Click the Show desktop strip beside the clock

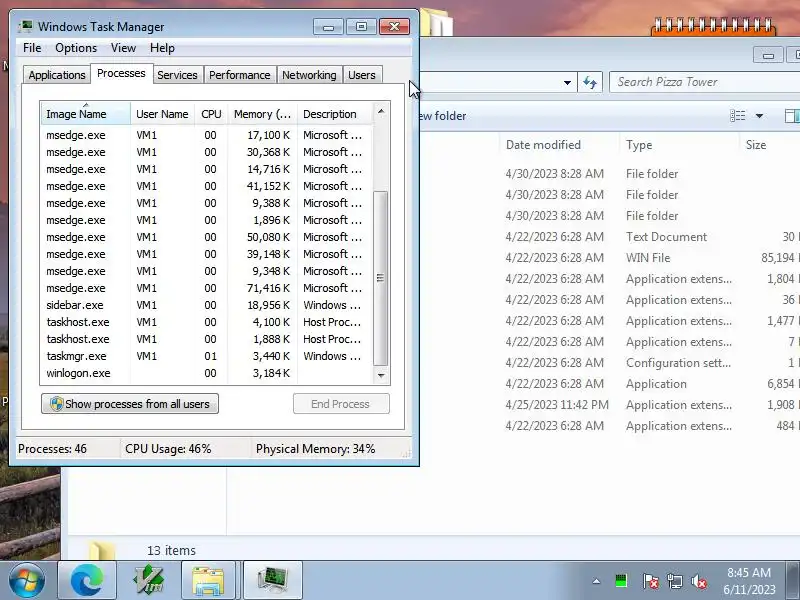794,581
